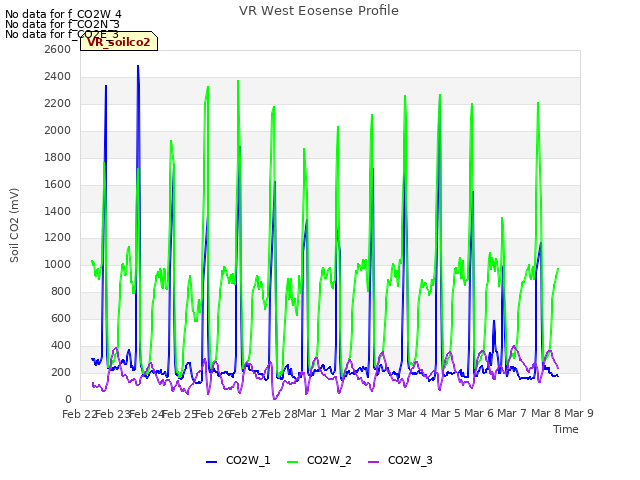Click the 1800 y-axis tick label
Viewport: 640px width, 480px height.
(x=58, y=157)
